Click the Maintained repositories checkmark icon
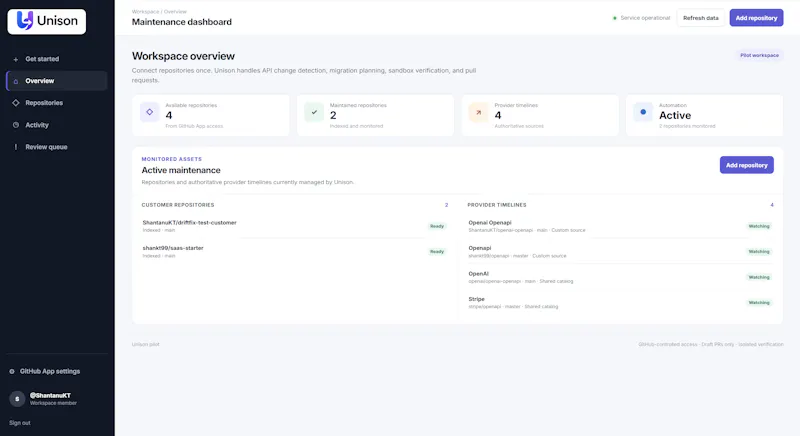 (314, 112)
